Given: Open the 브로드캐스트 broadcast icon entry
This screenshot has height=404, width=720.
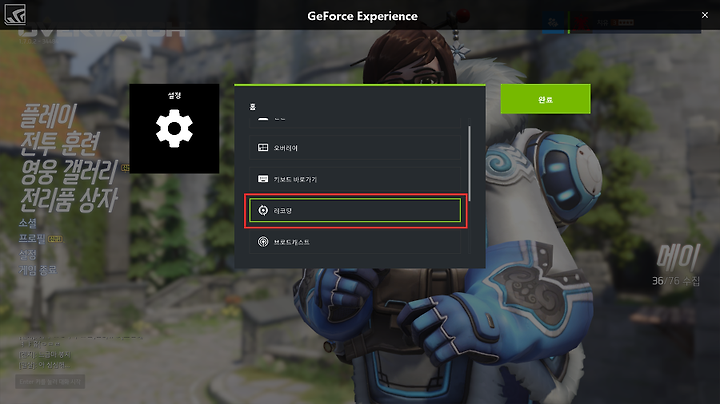Looking at the screenshot, I should click(x=354, y=241).
